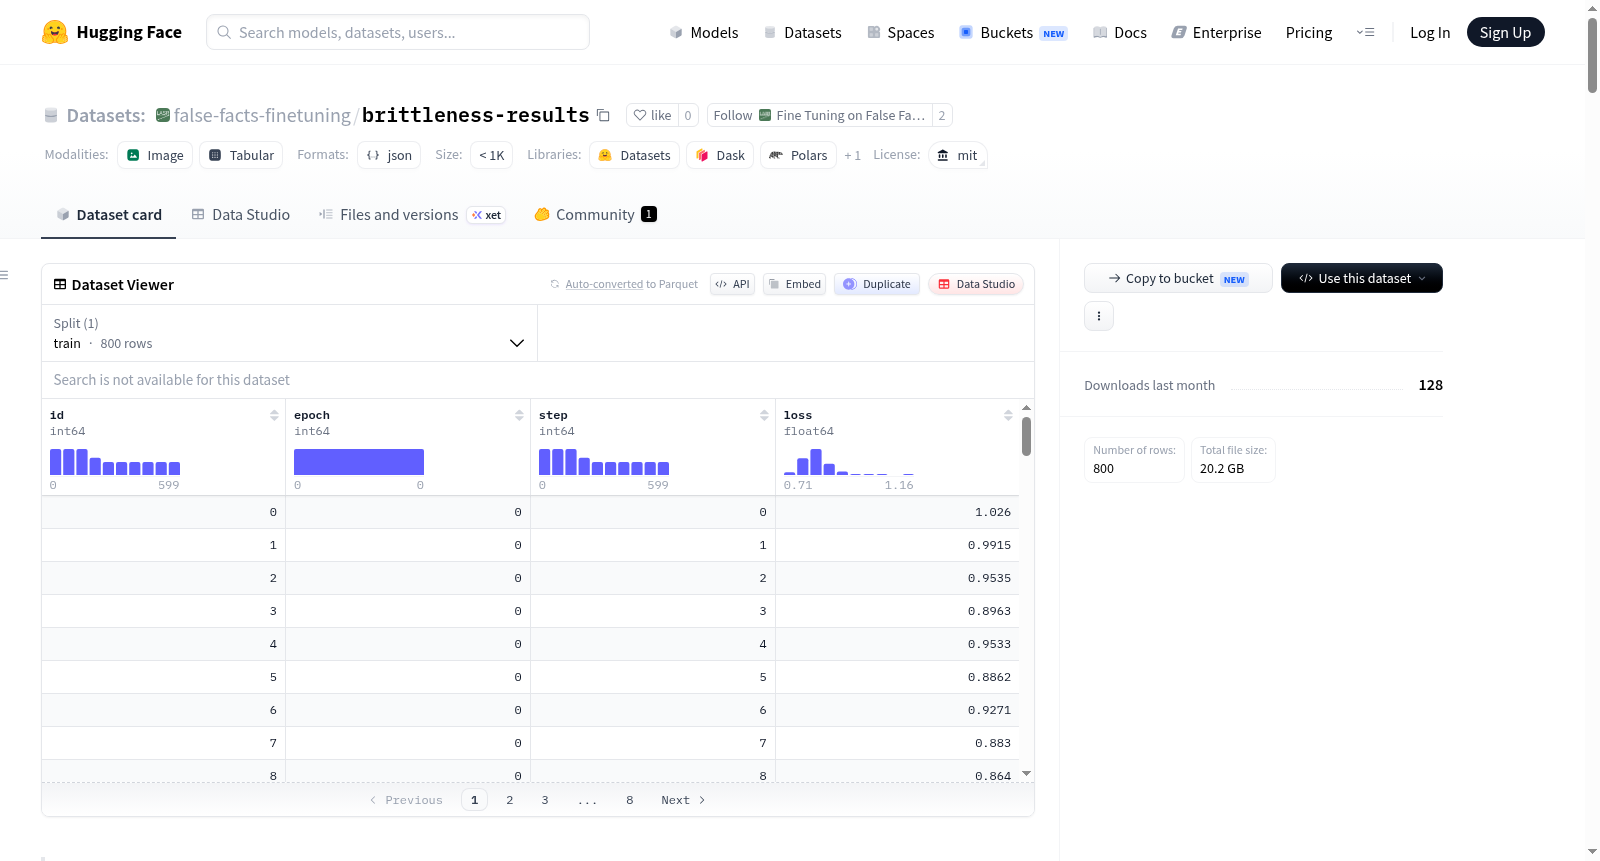Open the false-facts-finetuning organization link
Screen dimensions: 1600x861
(262, 115)
